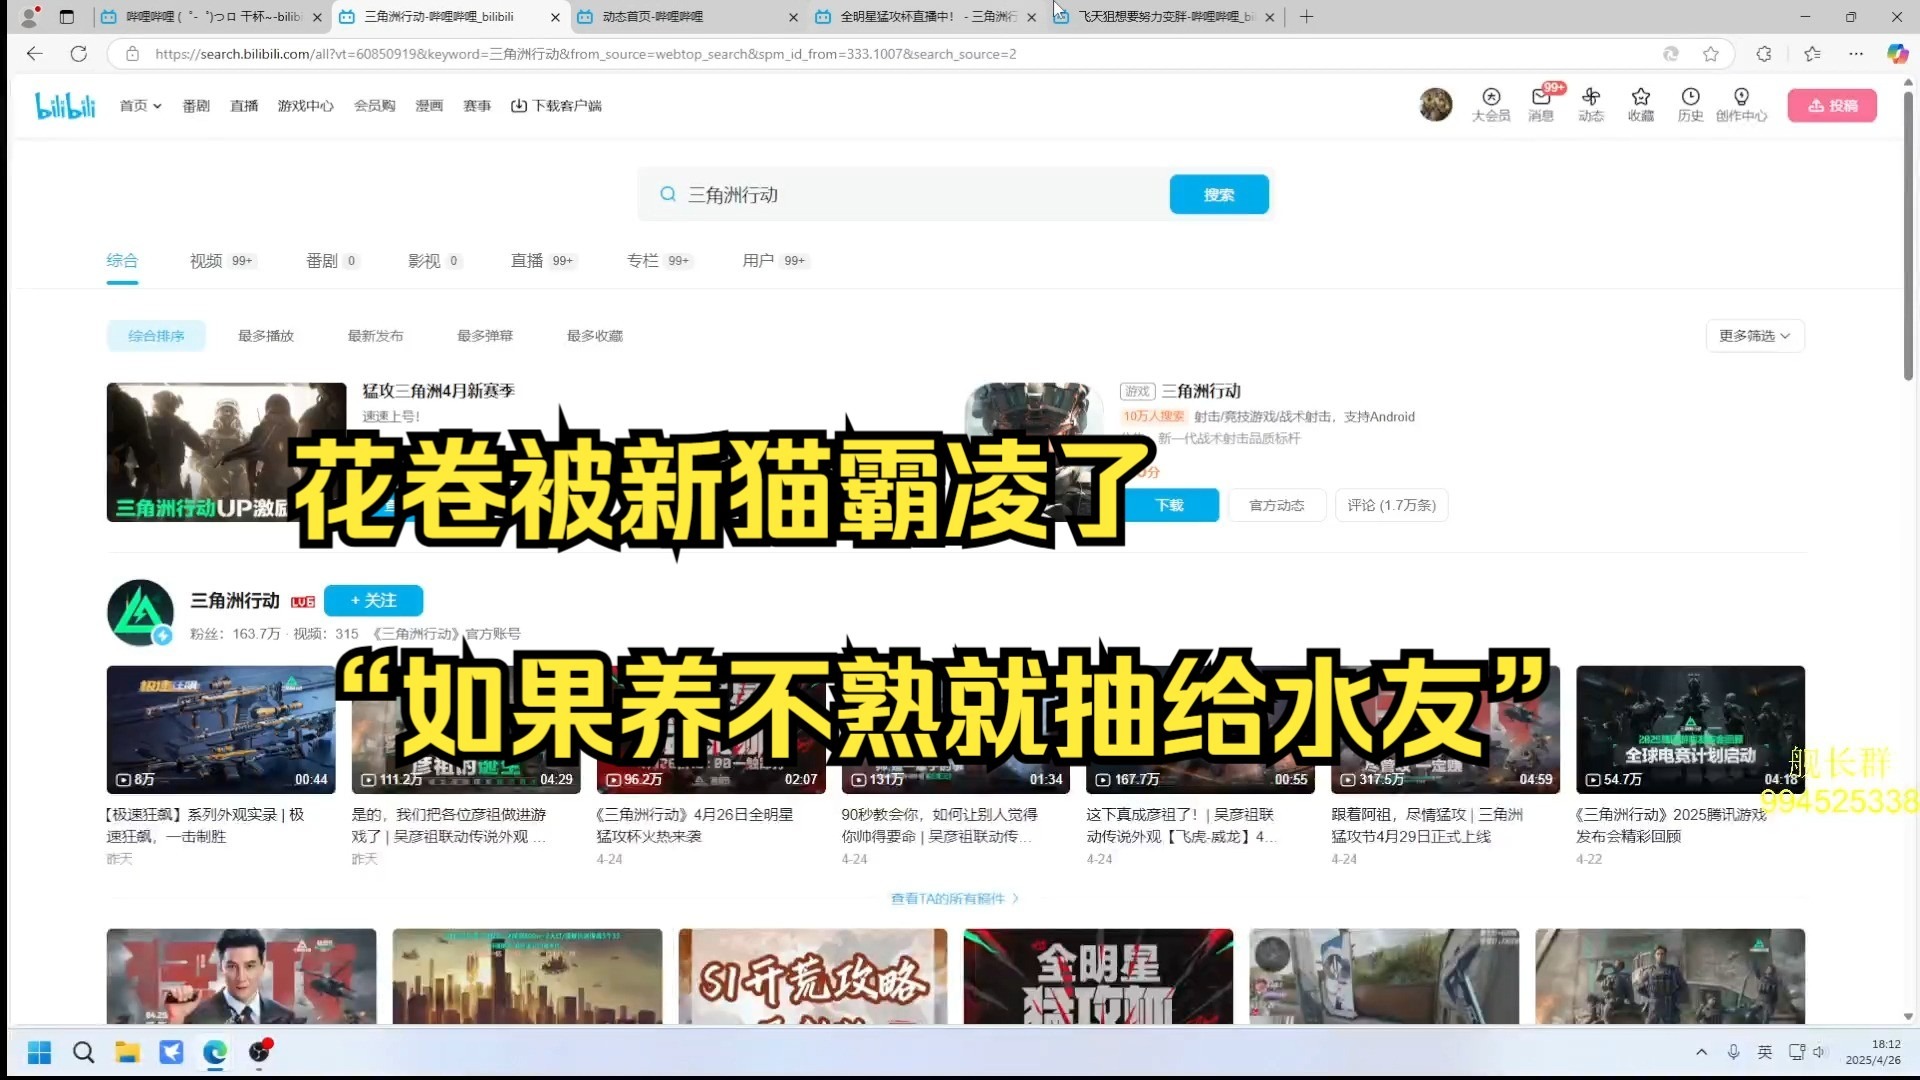Viewport: 1920px width, 1080px height.
Task: Open 消息 messages icon
Action: [x=1541, y=104]
